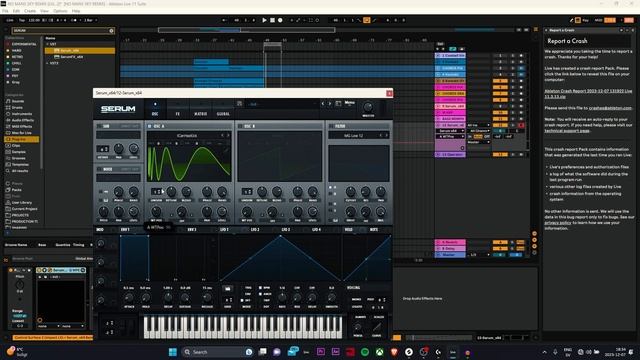Open the Ableton crash report zip link
Image resolution: width=640 pixels, height=360 pixels.
click(x=588, y=94)
